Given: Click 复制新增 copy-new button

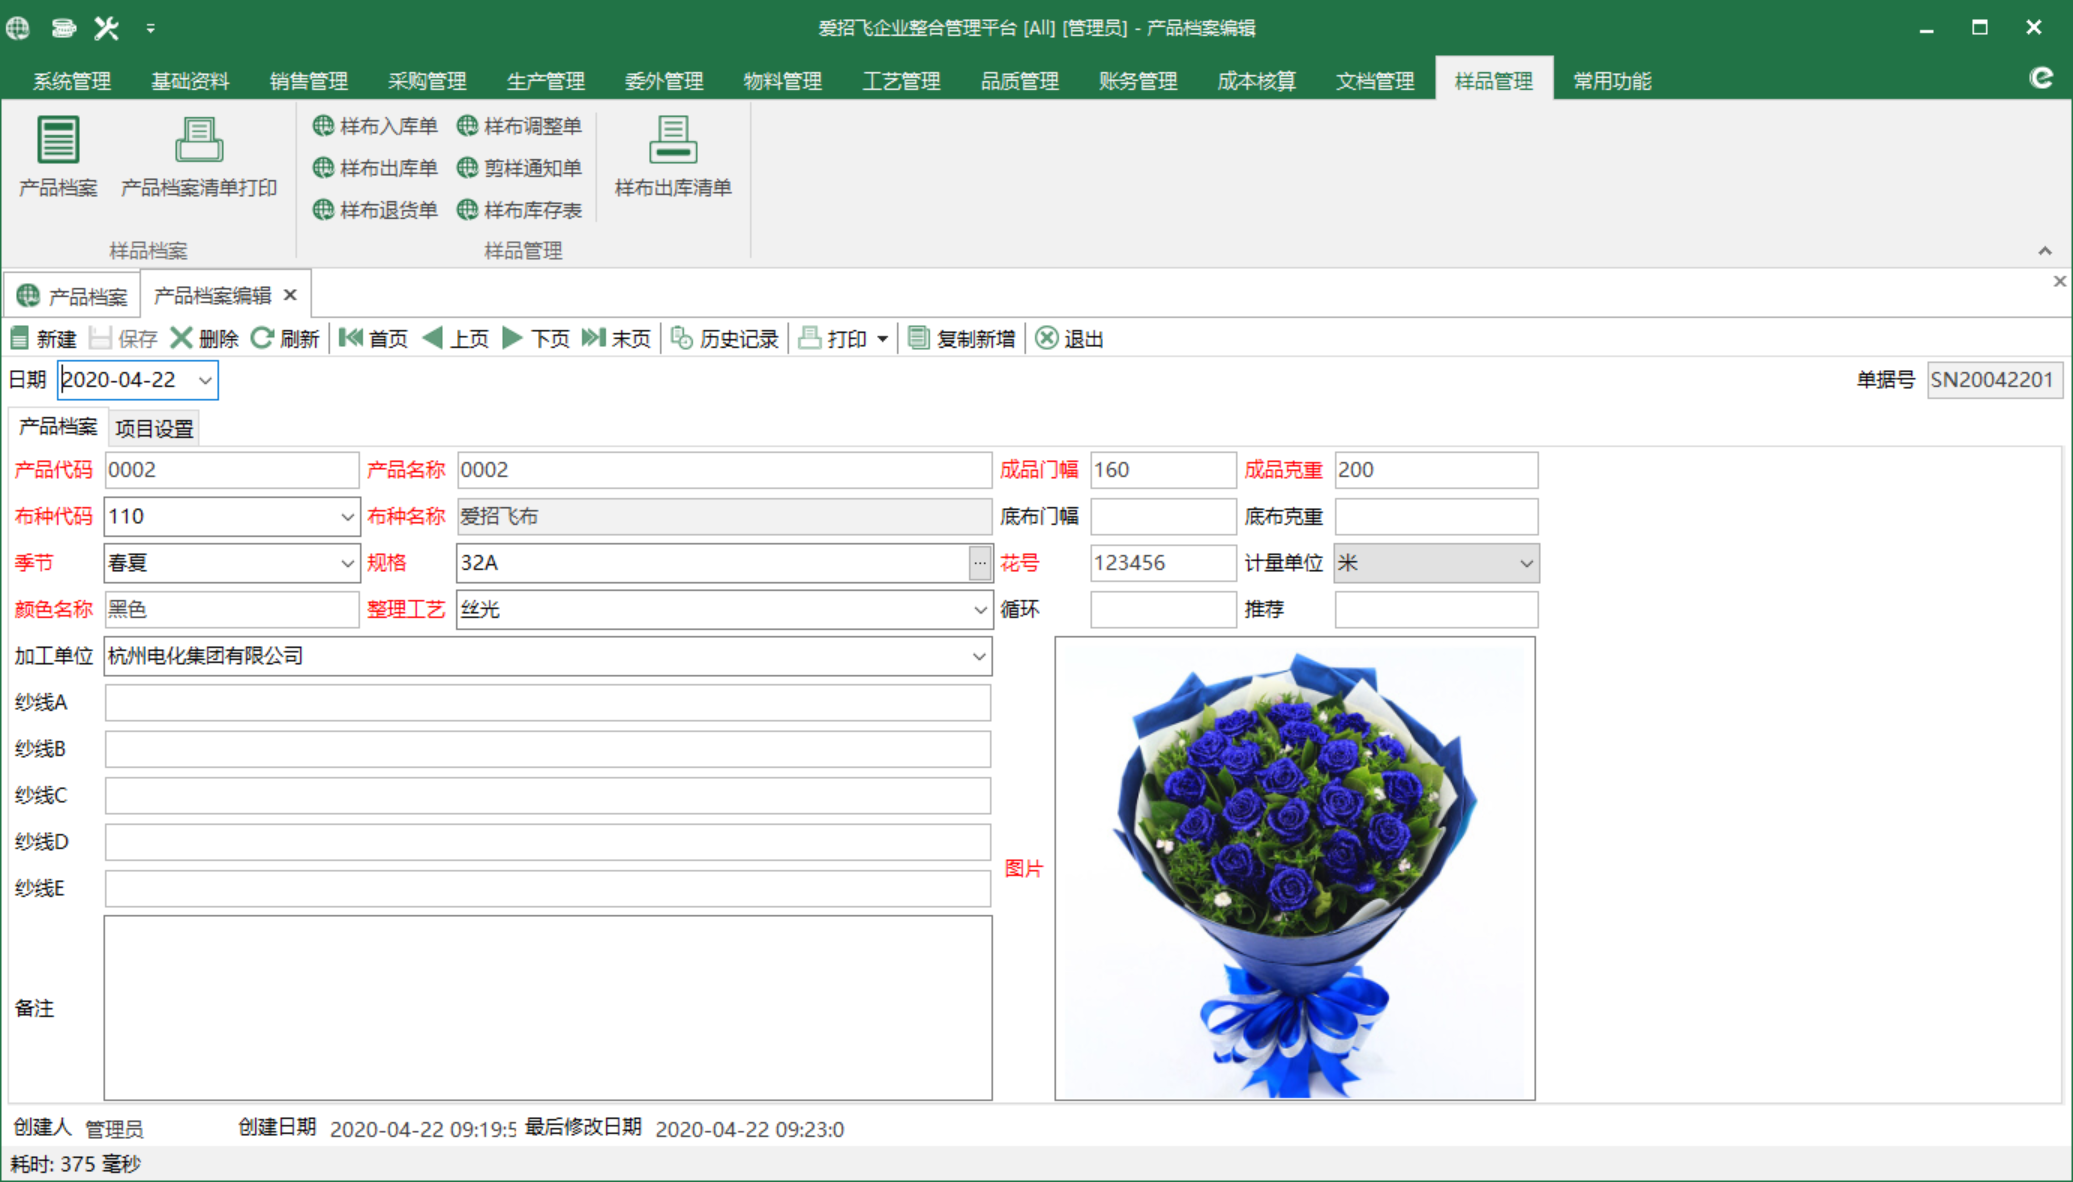Looking at the screenshot, I should tap(962, 339).
